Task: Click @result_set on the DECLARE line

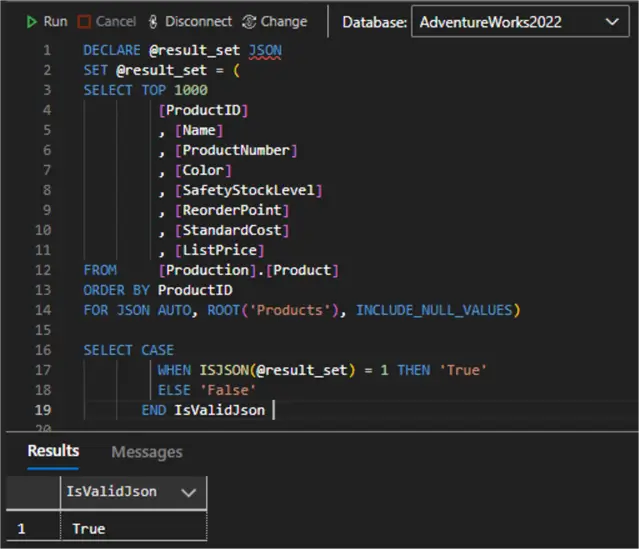Action: tap(194, 51)
